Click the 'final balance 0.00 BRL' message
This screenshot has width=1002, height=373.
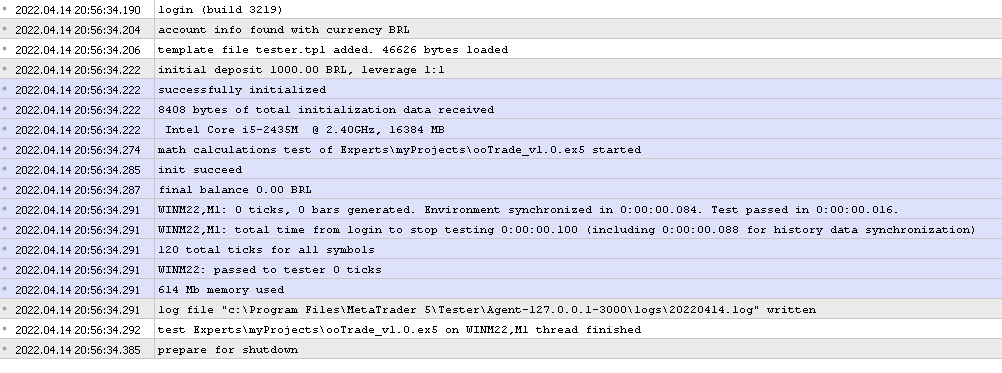(235, 190)
